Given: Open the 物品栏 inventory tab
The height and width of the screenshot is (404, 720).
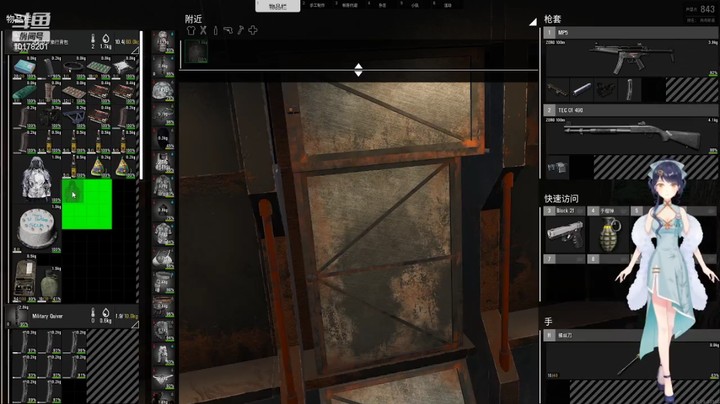Looking at the screenshot, I should pyautogui.click(x=278, y=6).
